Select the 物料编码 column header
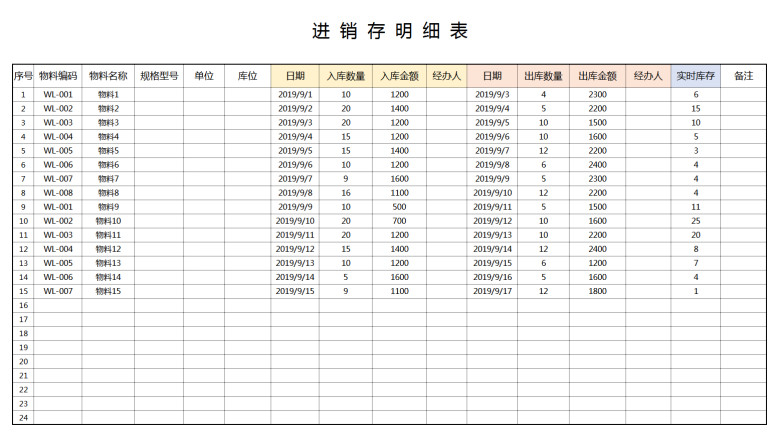780x437 pixels. 58,76
